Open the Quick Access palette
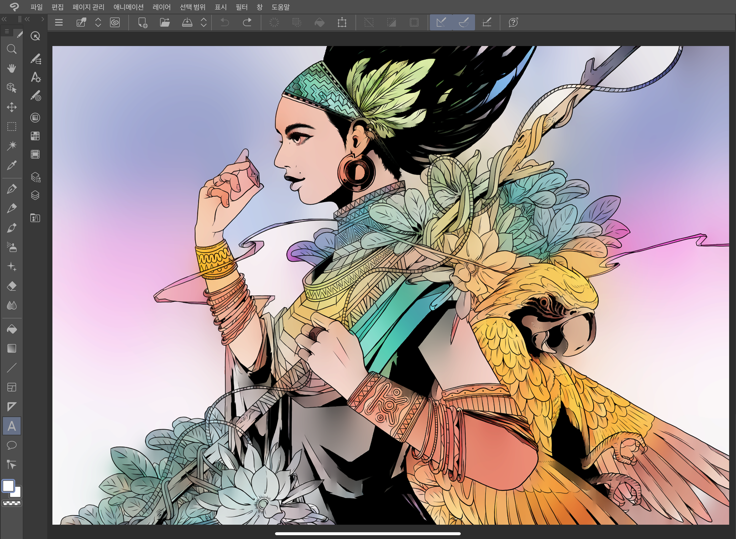The image size is (736, 539). point(35,36)
